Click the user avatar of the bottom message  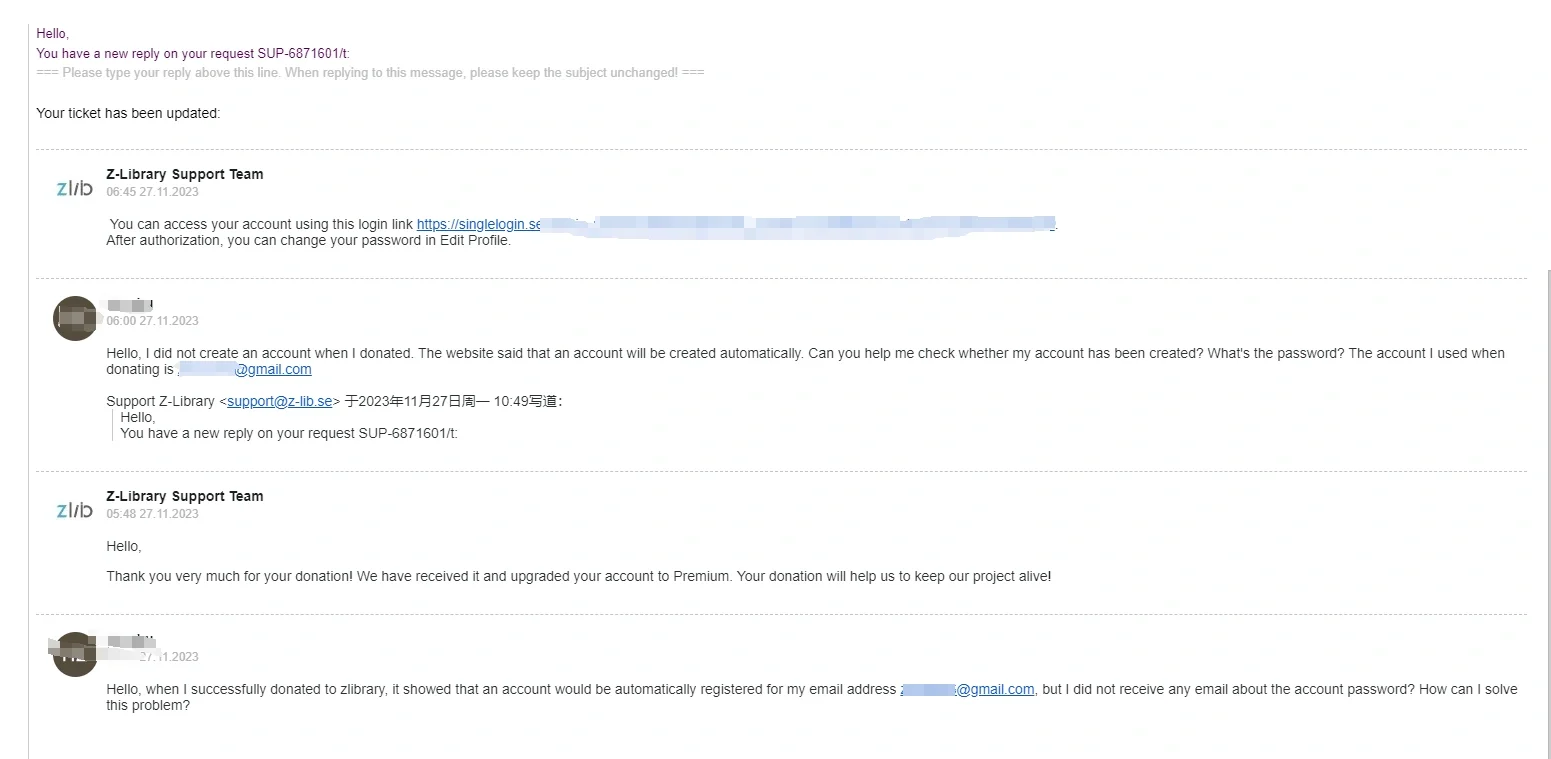[x=75, y=654]
